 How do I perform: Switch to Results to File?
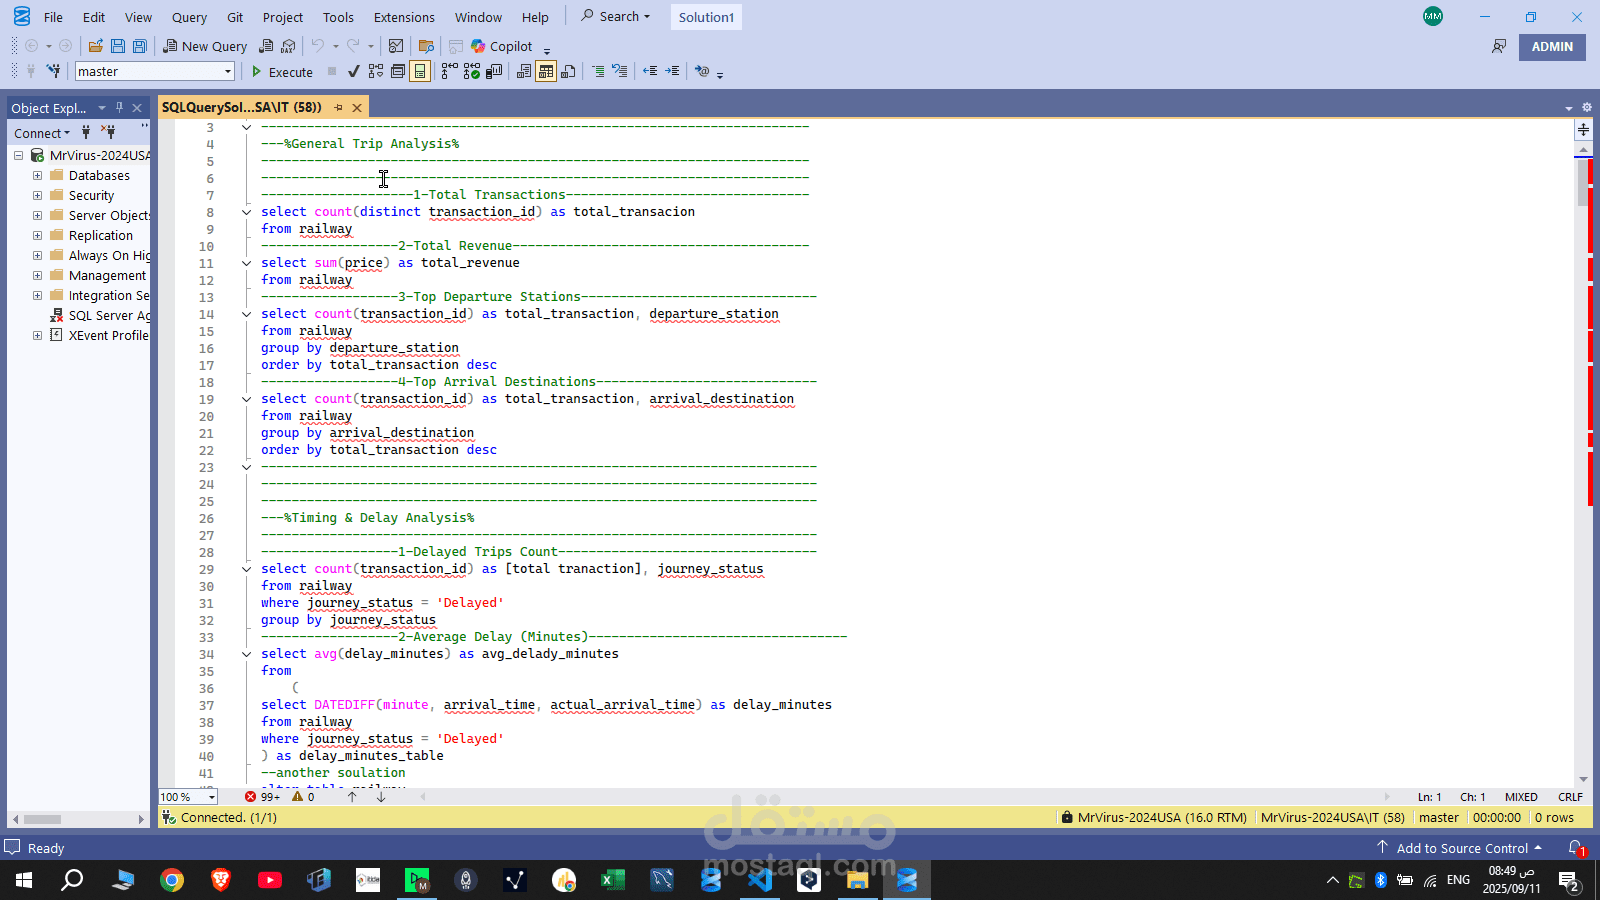[568, 71]
